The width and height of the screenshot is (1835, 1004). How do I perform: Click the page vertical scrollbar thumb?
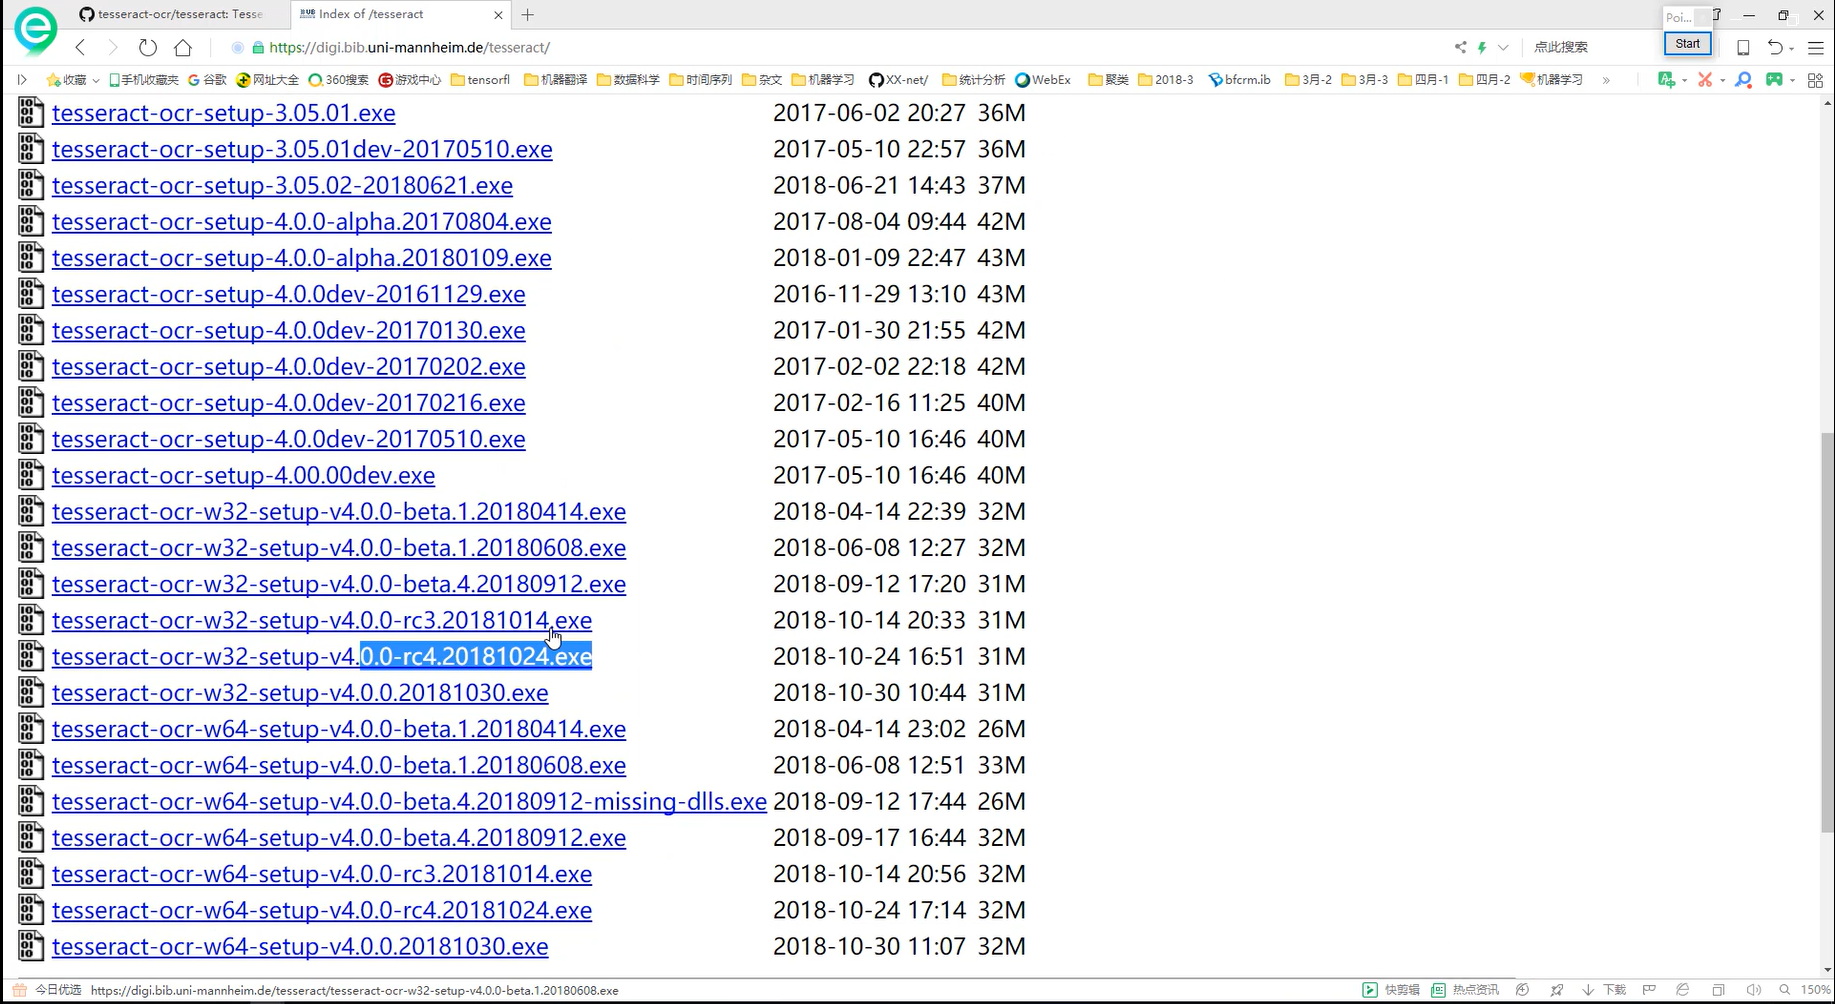[x=1826, y=632]
